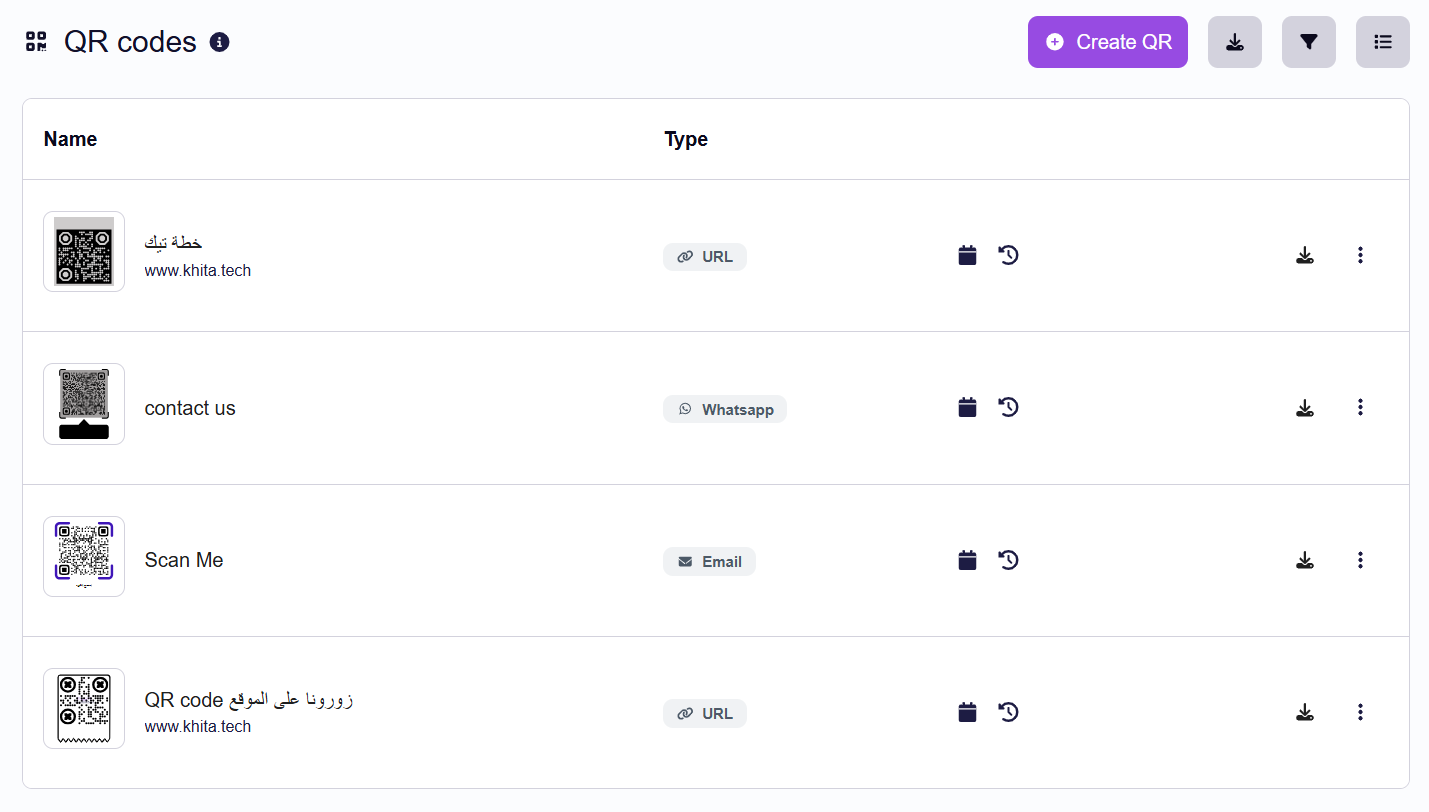Open the Scan Me QR code name

[184, 560]
